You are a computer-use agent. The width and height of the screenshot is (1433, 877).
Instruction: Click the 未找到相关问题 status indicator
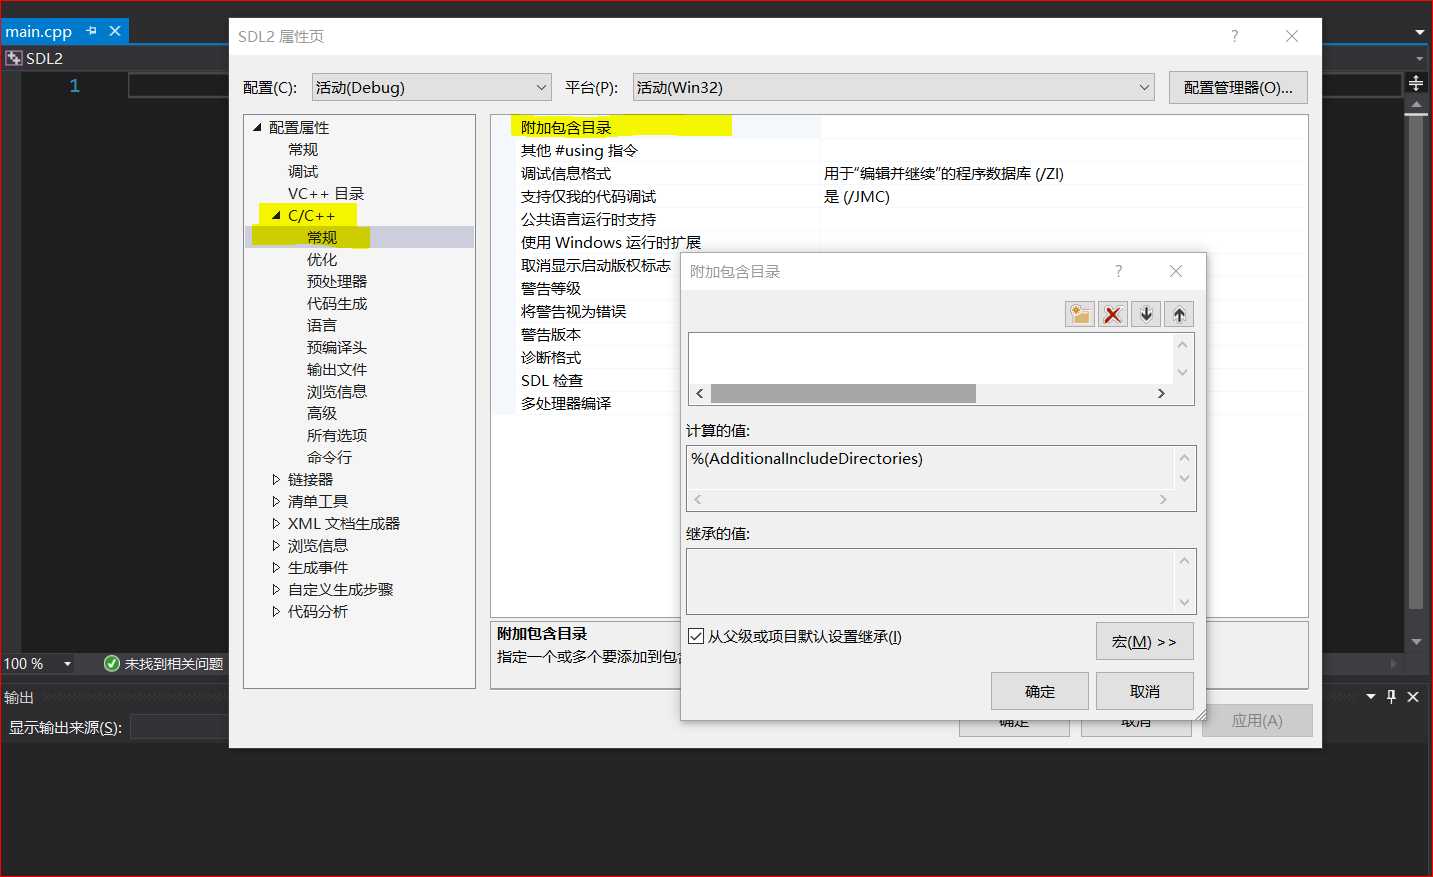tap(164, 664)
